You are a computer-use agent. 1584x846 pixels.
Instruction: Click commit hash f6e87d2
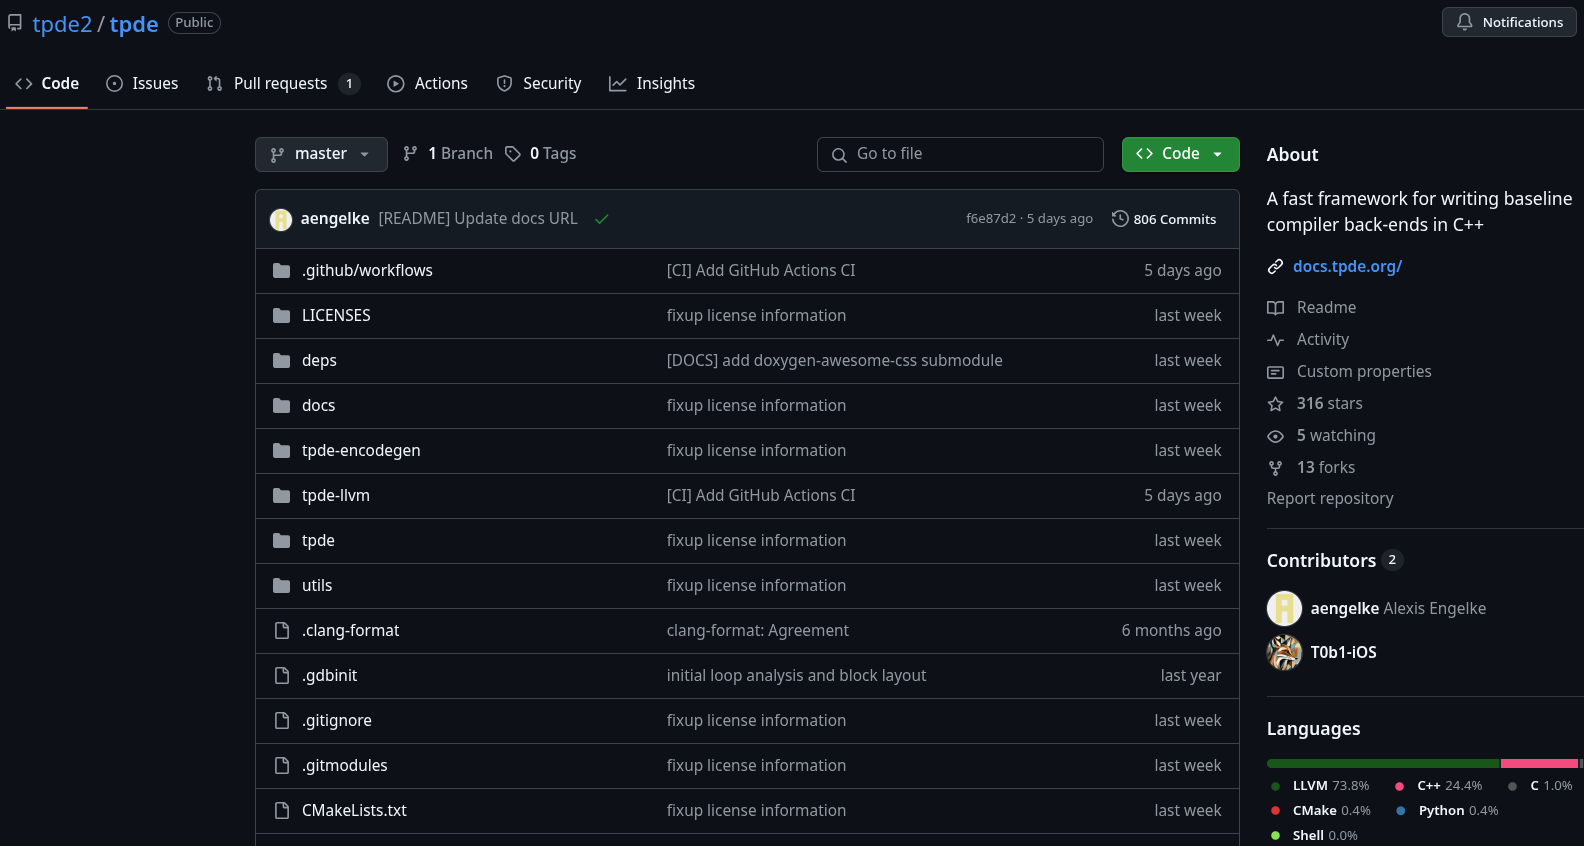[x=991, y=219]
